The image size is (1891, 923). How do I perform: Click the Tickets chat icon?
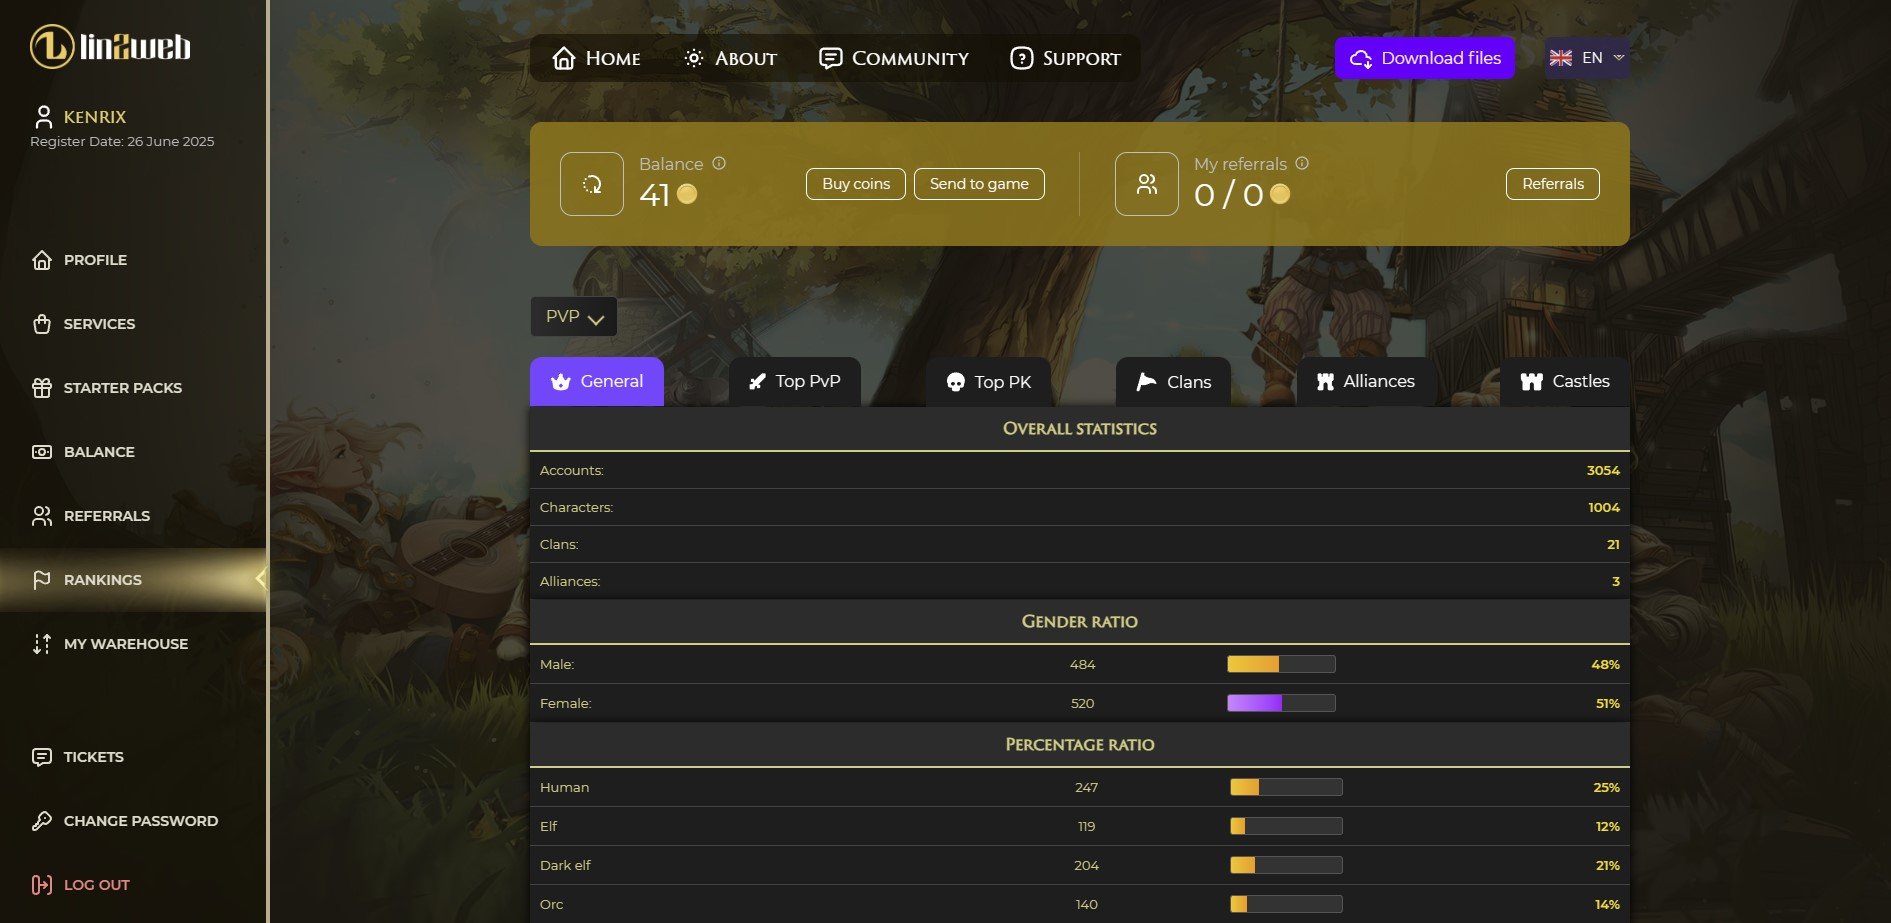(42, 757)
